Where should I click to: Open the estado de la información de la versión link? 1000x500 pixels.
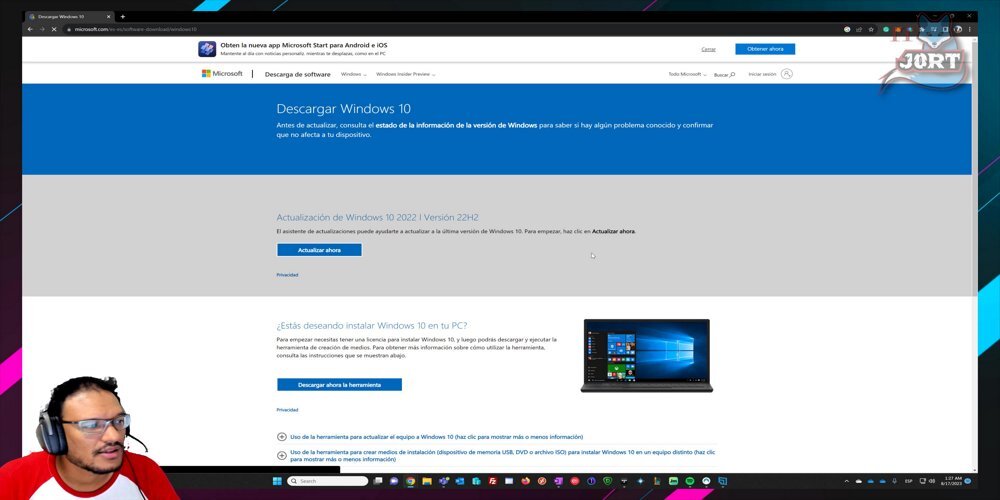click(456, 126)
